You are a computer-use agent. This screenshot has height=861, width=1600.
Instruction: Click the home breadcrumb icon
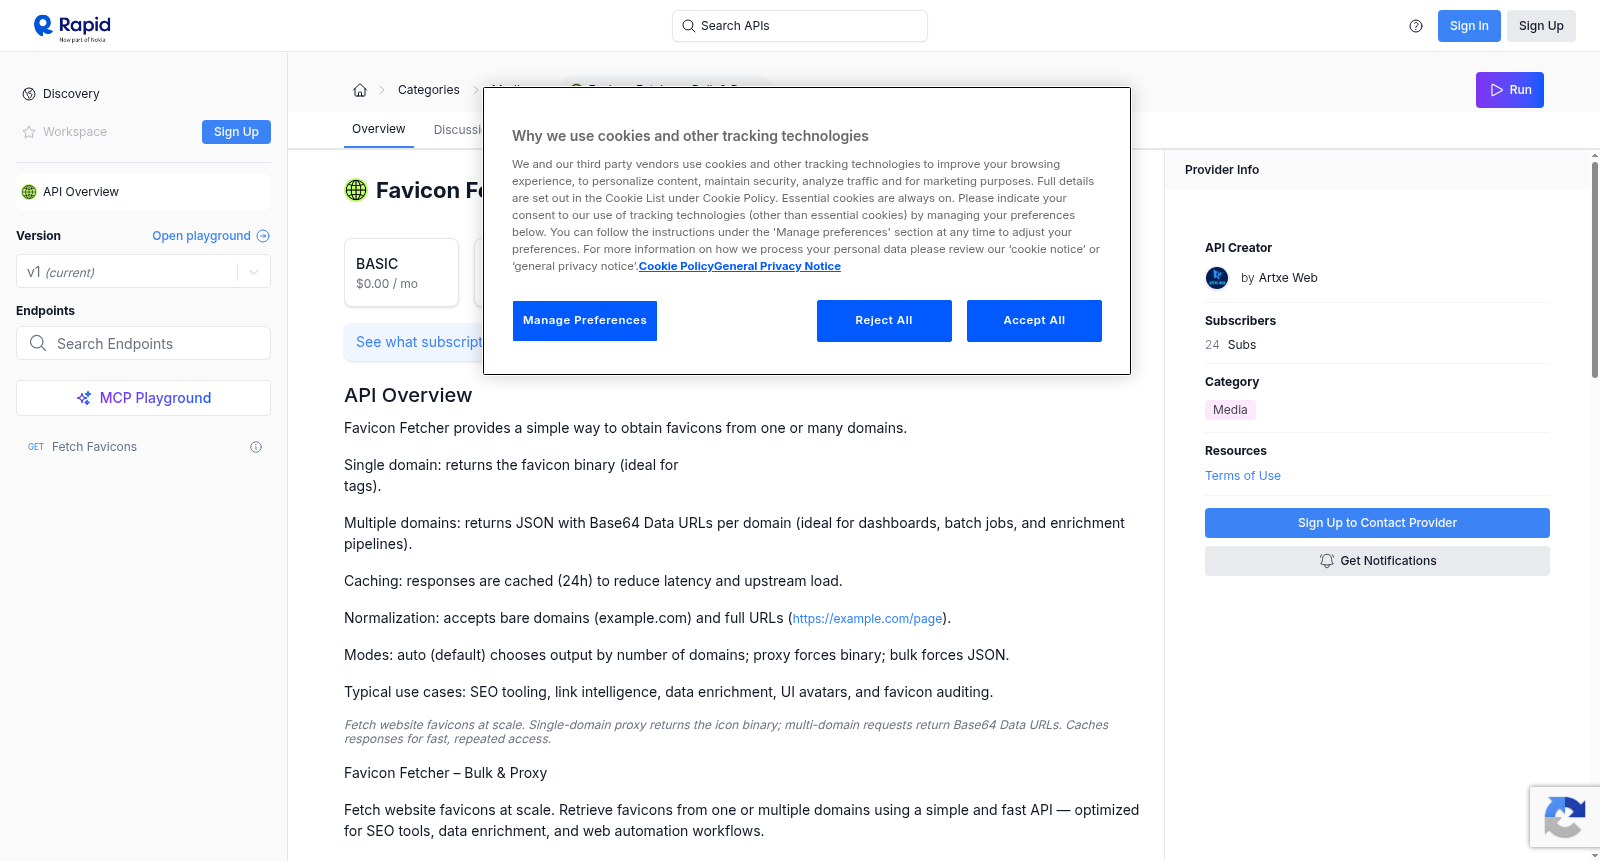[360, 90]
